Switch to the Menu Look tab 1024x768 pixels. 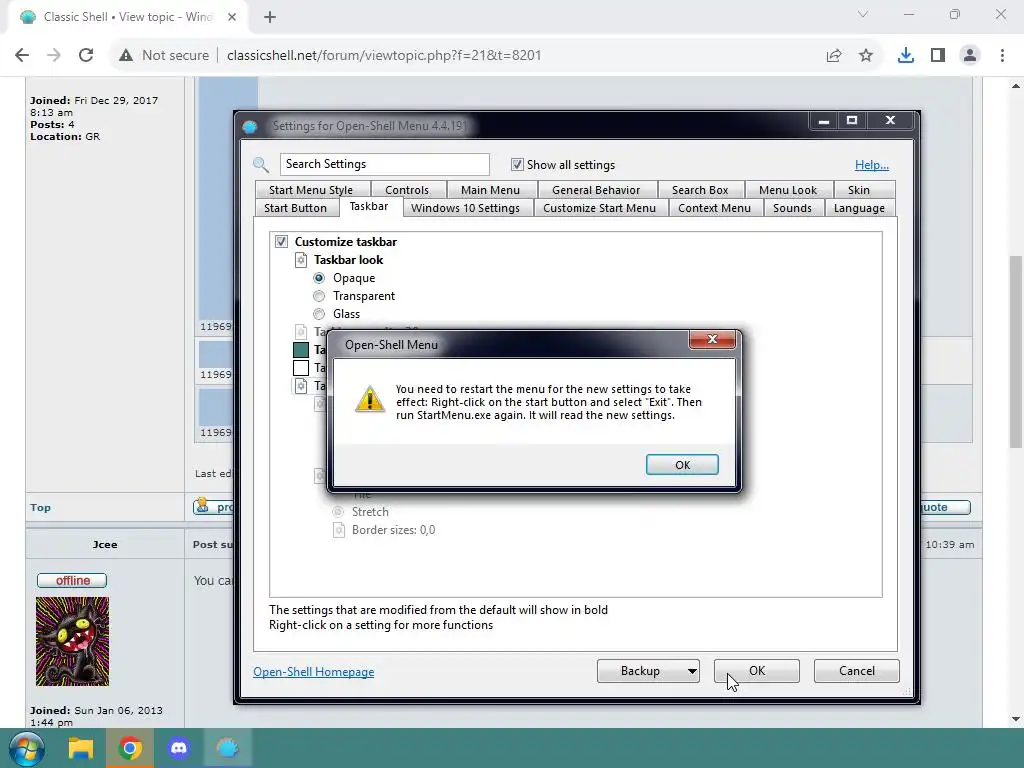click(x=788, y=189)
